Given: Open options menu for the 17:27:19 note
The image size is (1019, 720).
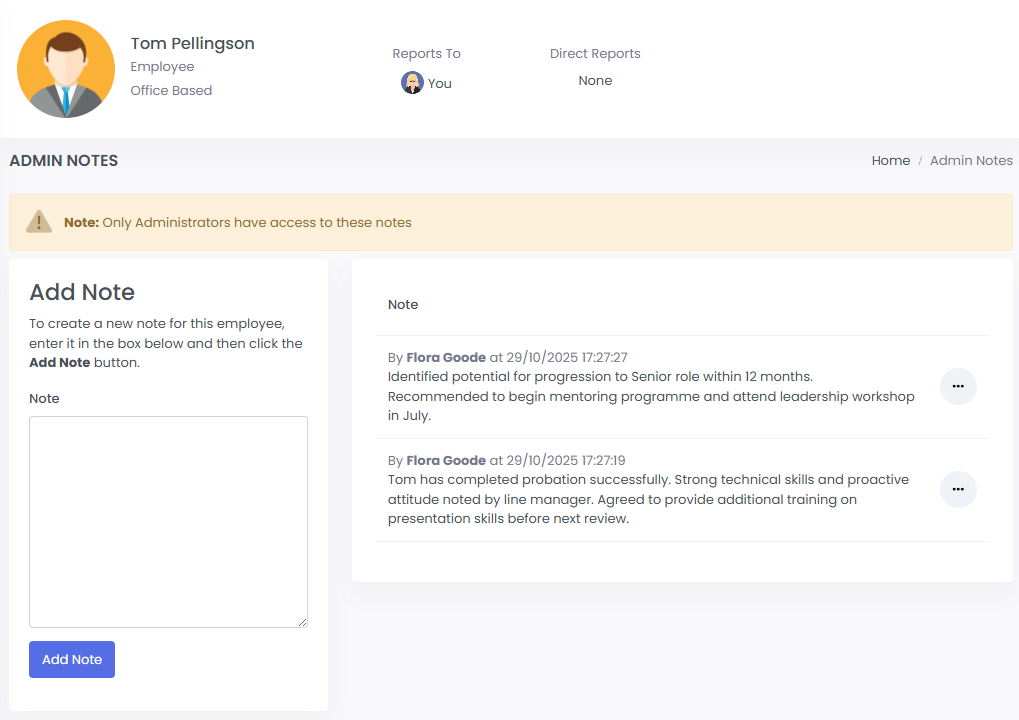Looking at the screenshot, I should [957, 489].
